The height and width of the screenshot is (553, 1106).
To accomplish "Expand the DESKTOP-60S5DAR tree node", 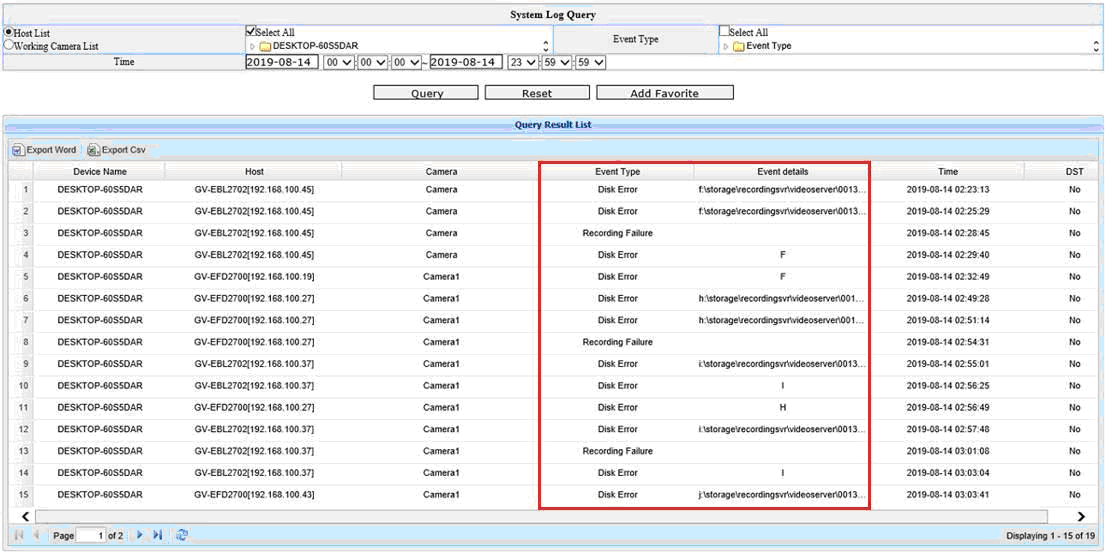I will pyautogui.click(x=253, y=47).
